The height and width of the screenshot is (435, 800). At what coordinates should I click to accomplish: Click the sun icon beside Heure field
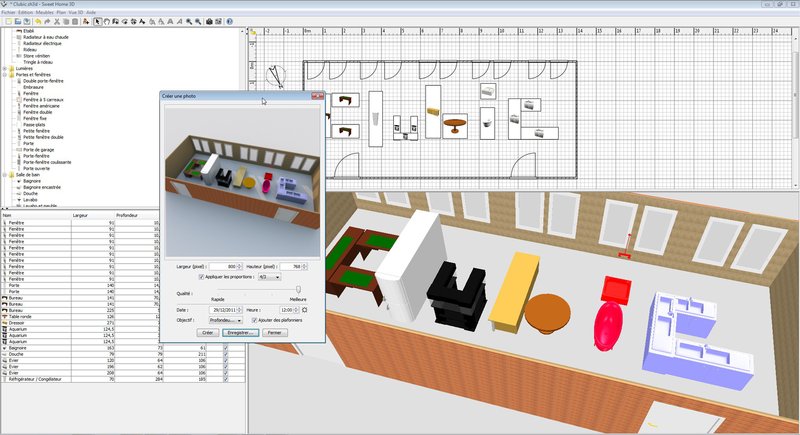click(x=304, y=310)
